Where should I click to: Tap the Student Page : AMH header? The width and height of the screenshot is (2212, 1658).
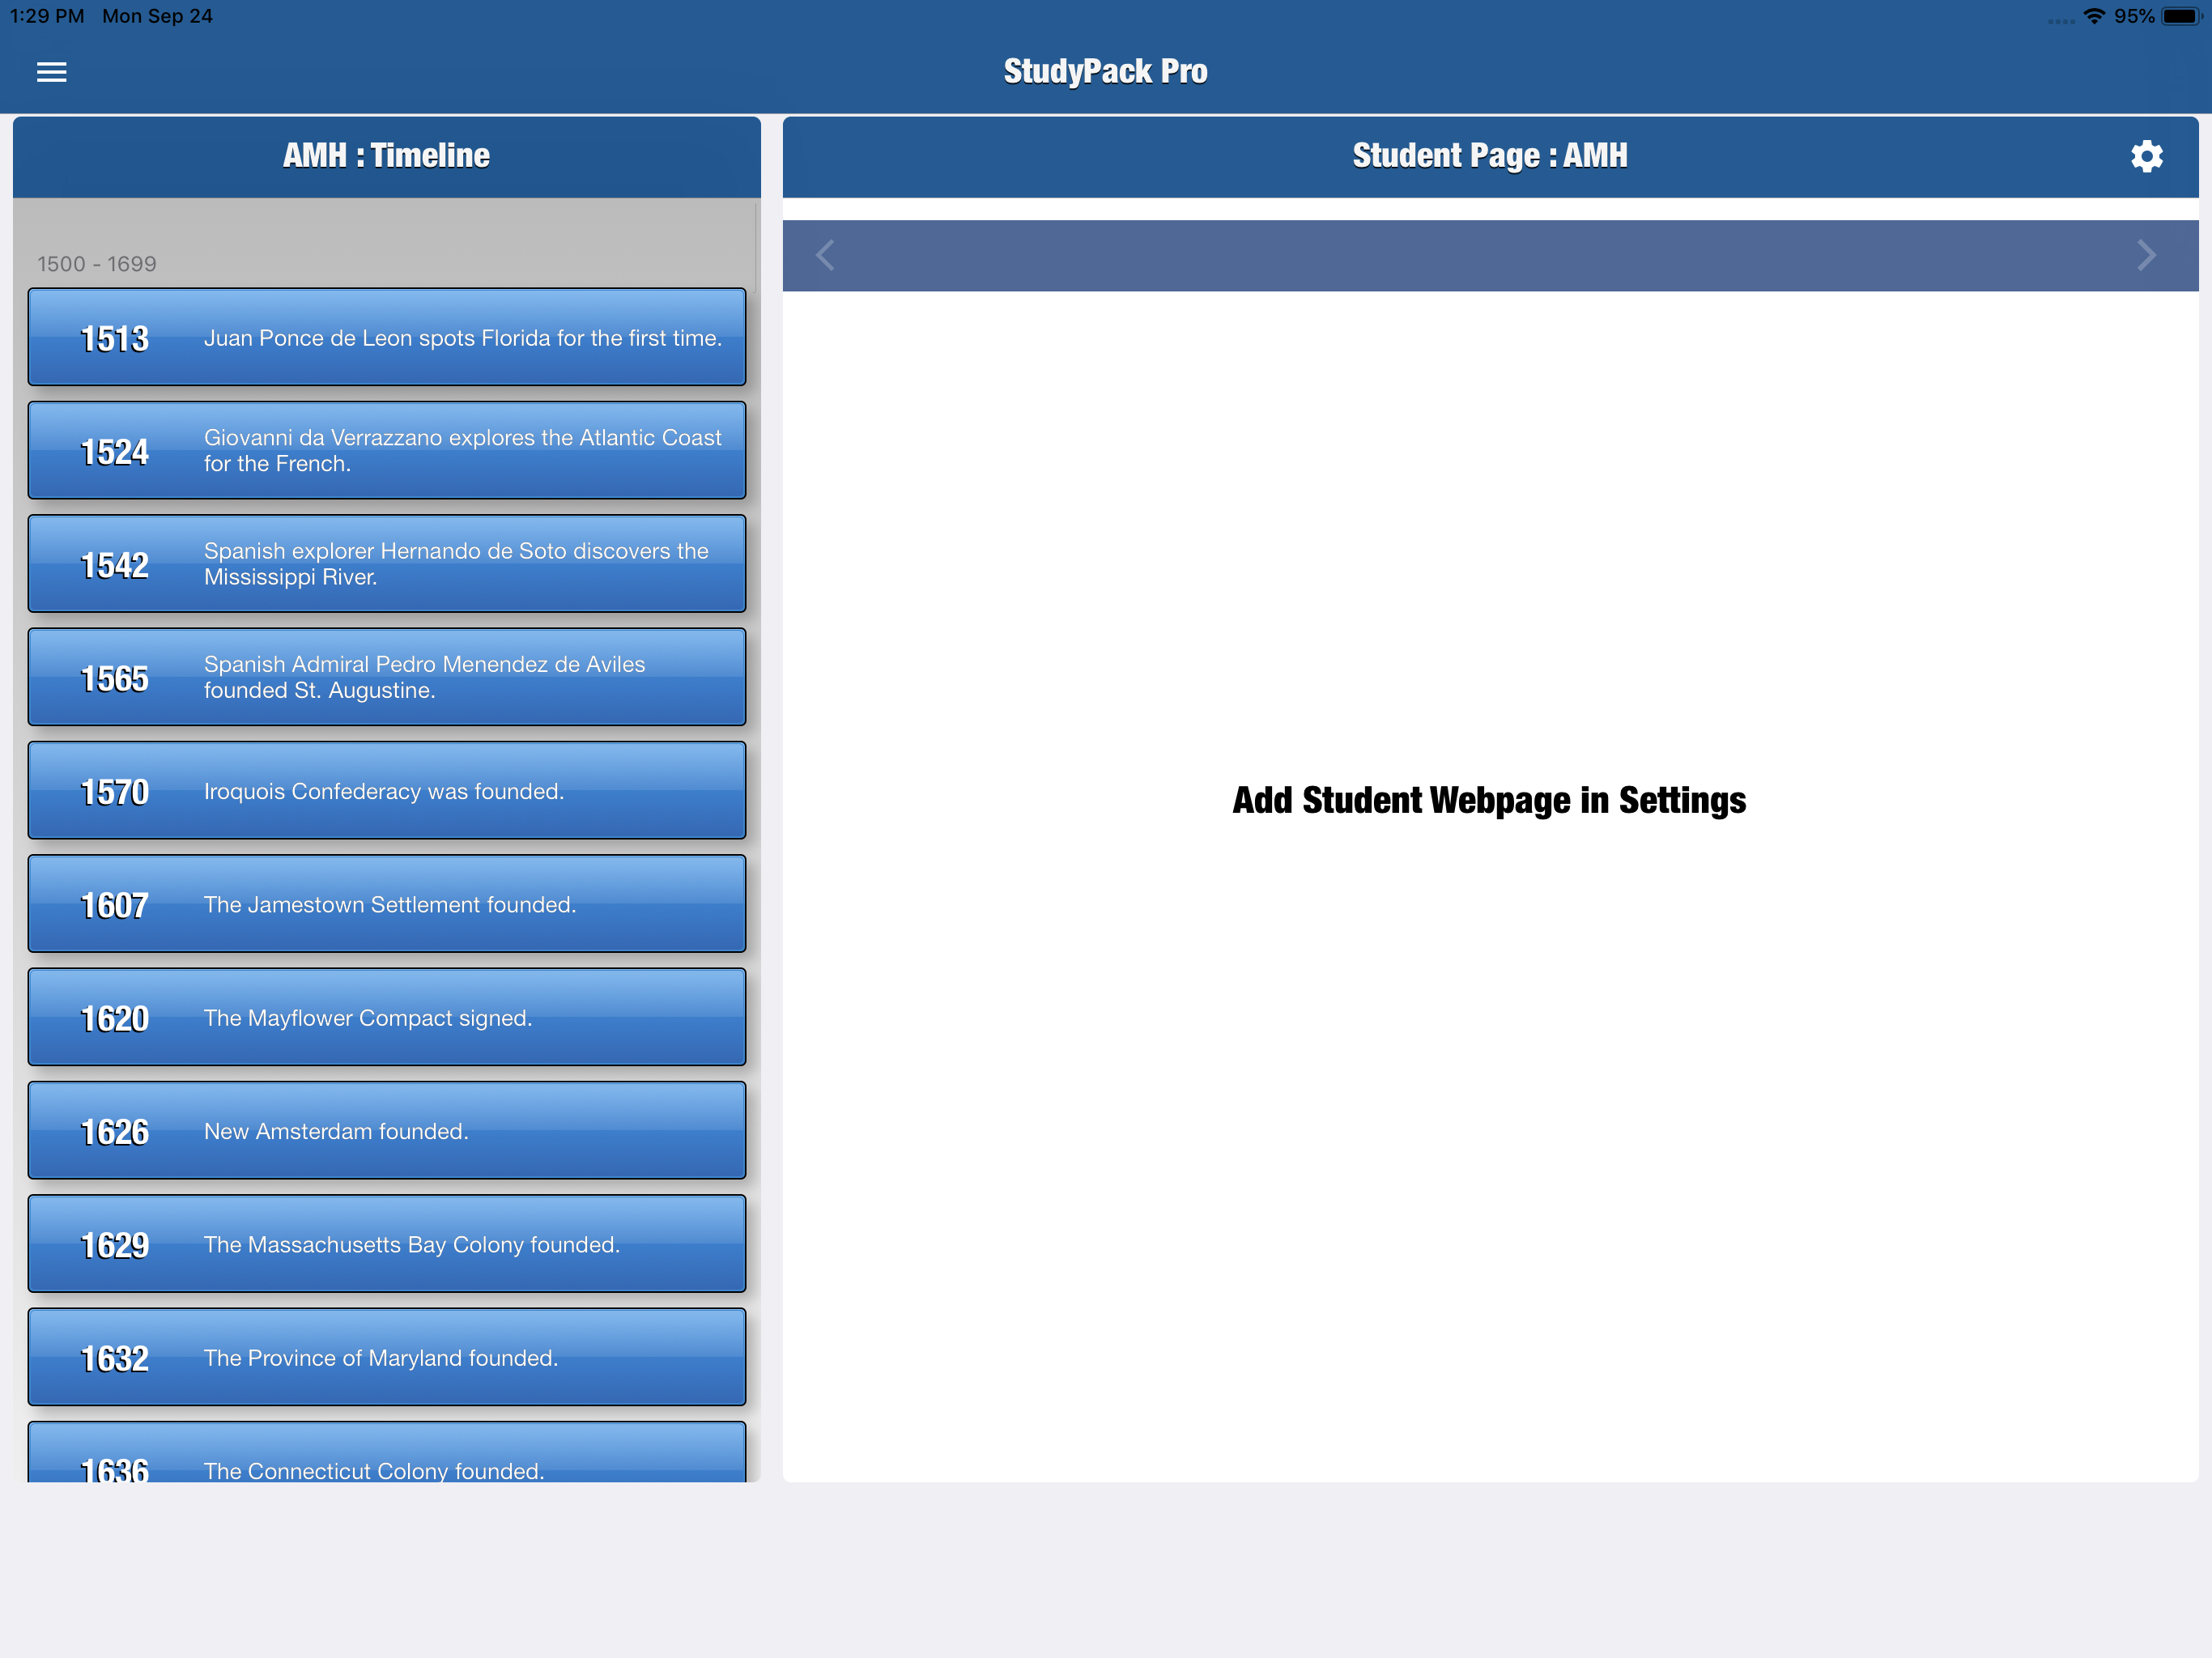click(1489, 156)
